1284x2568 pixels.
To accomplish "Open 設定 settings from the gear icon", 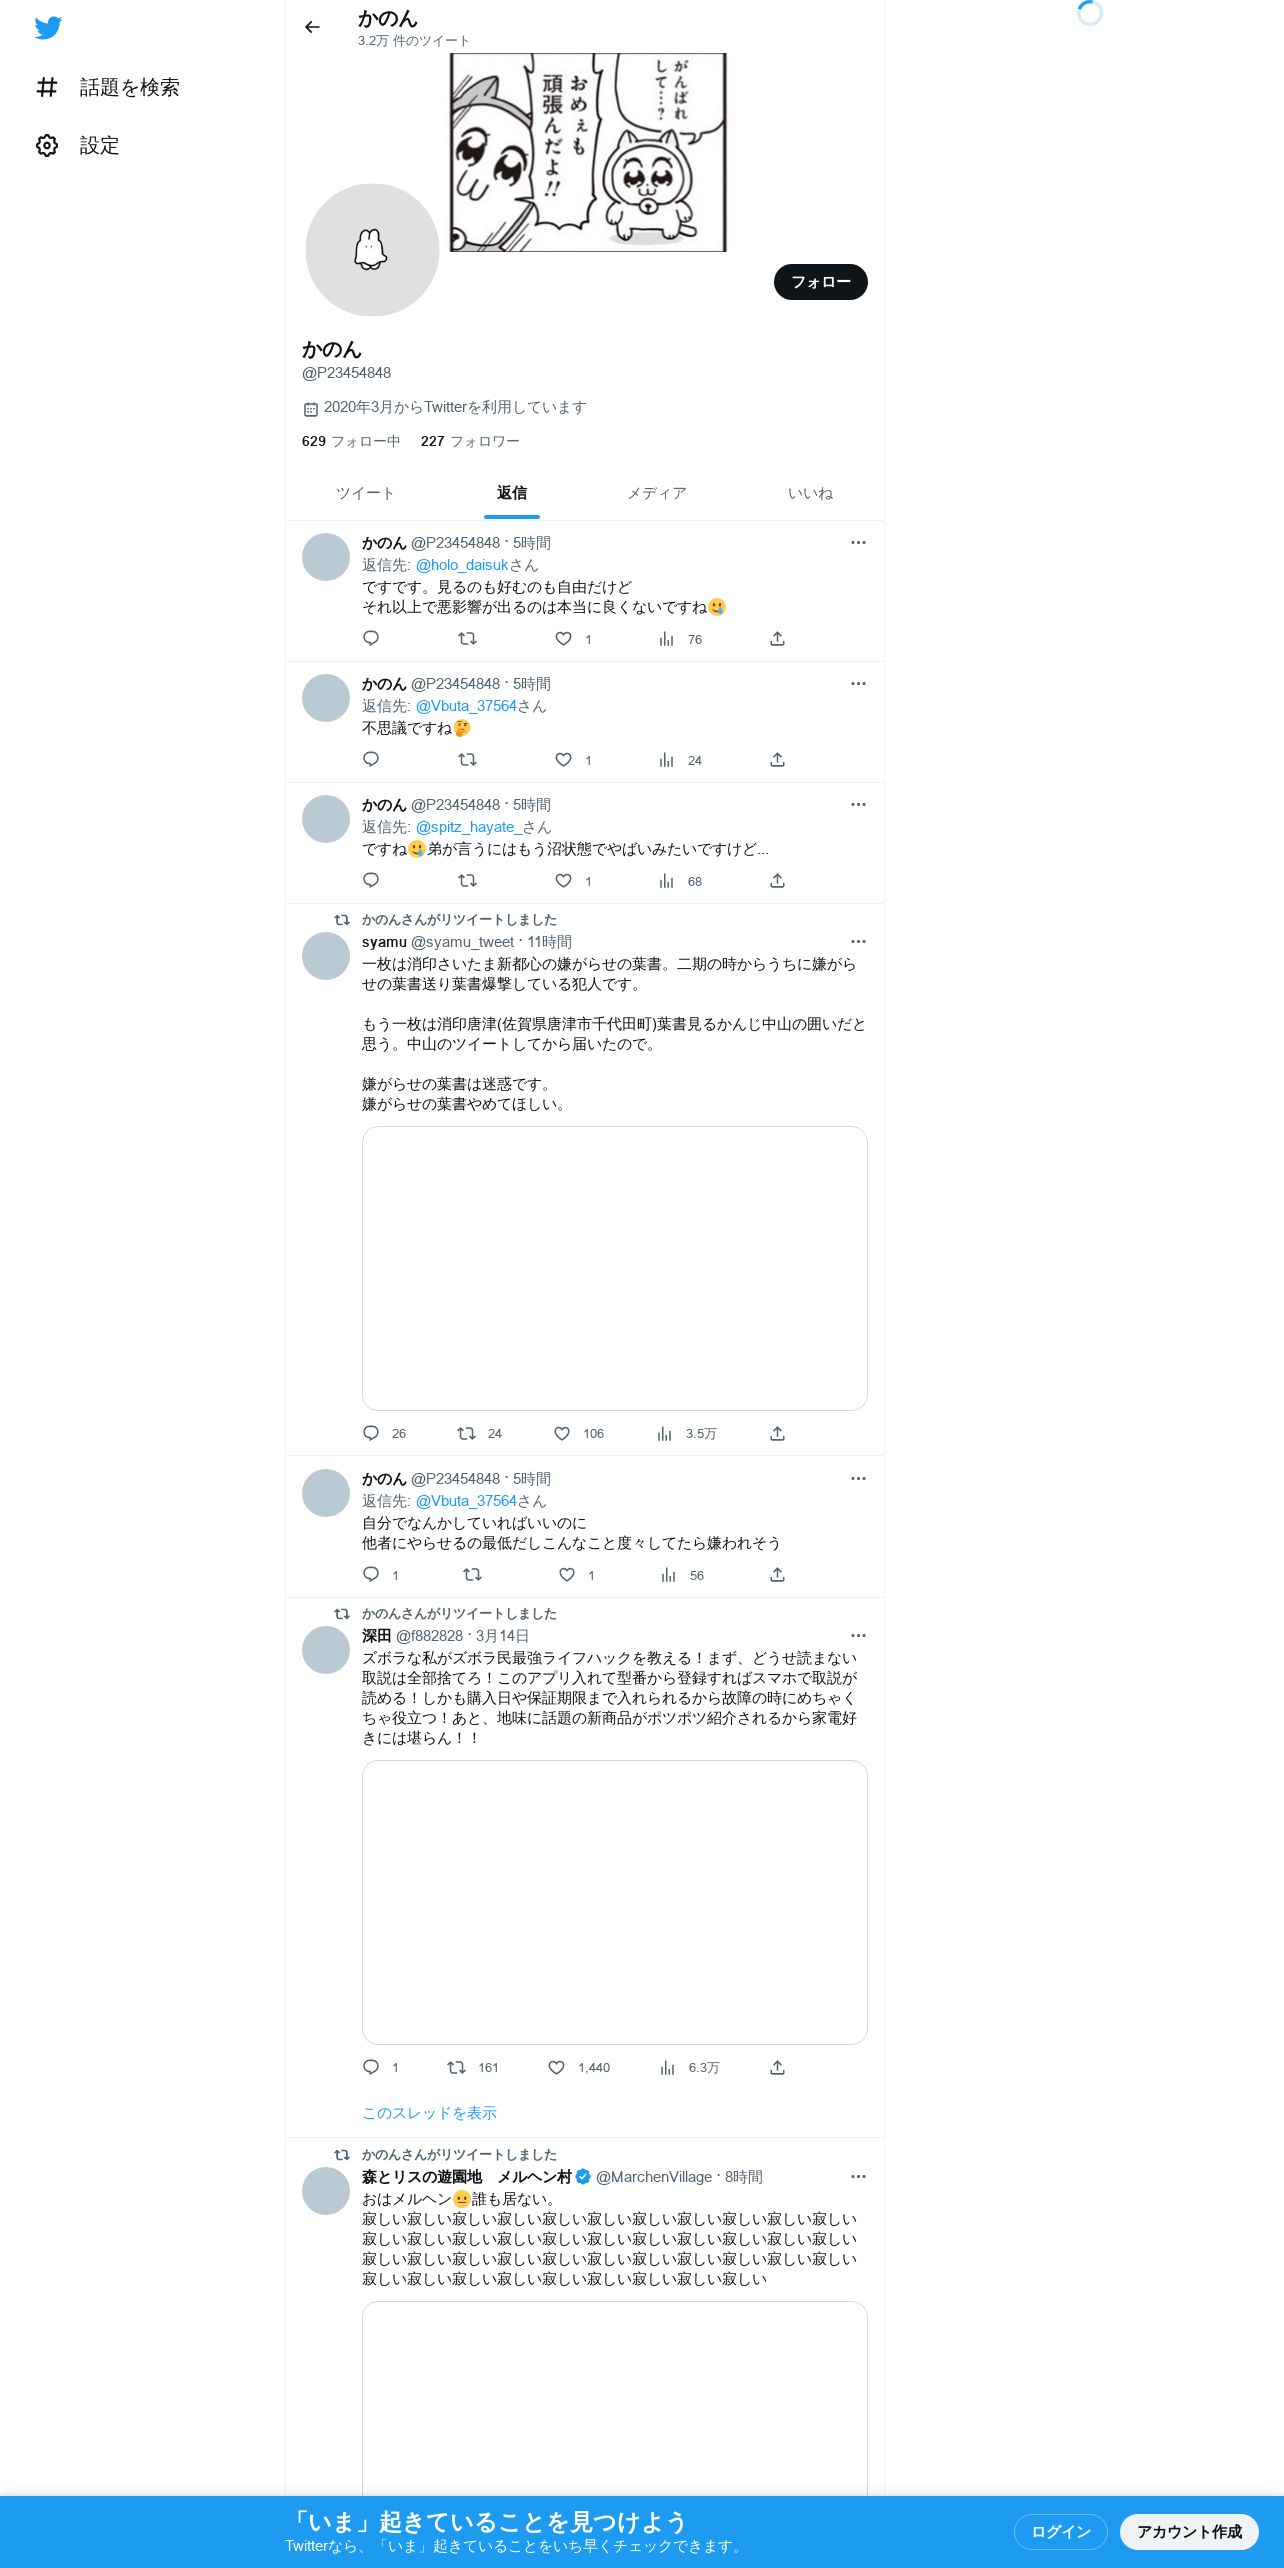I will pyautogui.click(x=47, y=145).
